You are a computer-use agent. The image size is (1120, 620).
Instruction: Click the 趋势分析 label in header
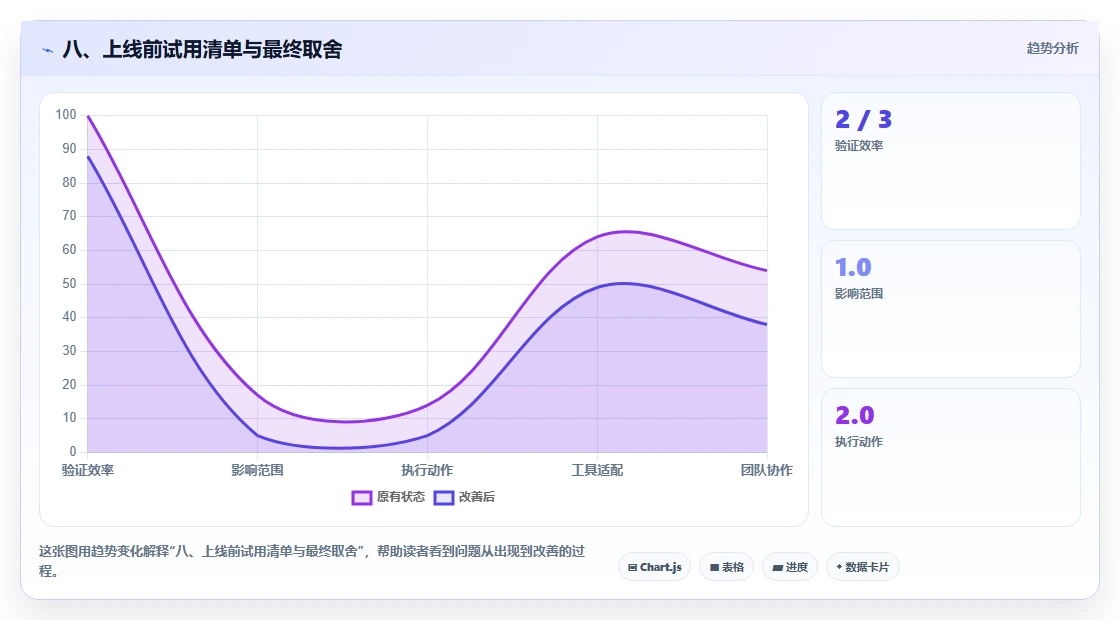[1052, 49]
